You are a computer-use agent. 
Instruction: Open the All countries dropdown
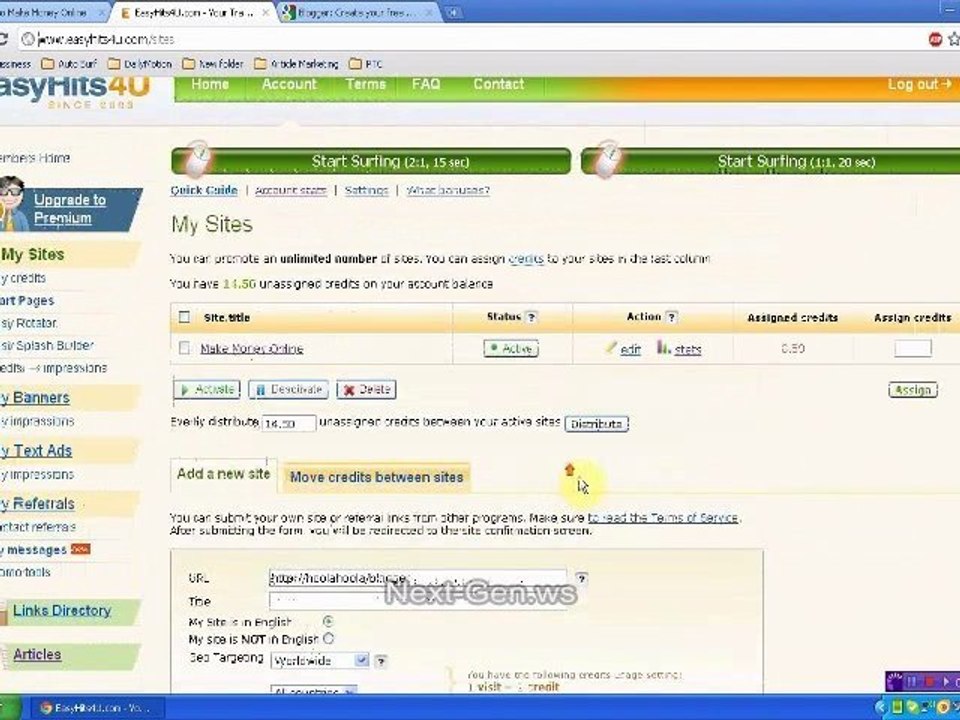(313, 691)
